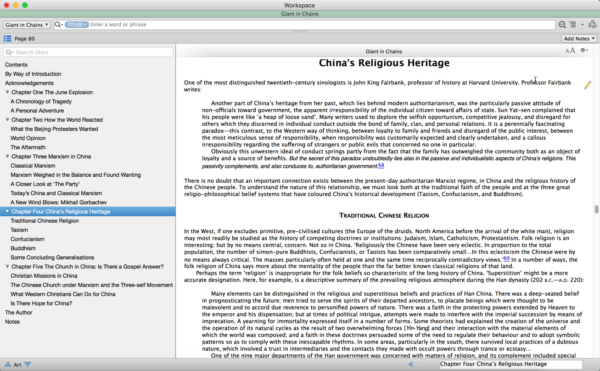Viewport: 600px width, 371px height.
Task: Select Today's China and Classical Marxism
Action: click(56, 193)
